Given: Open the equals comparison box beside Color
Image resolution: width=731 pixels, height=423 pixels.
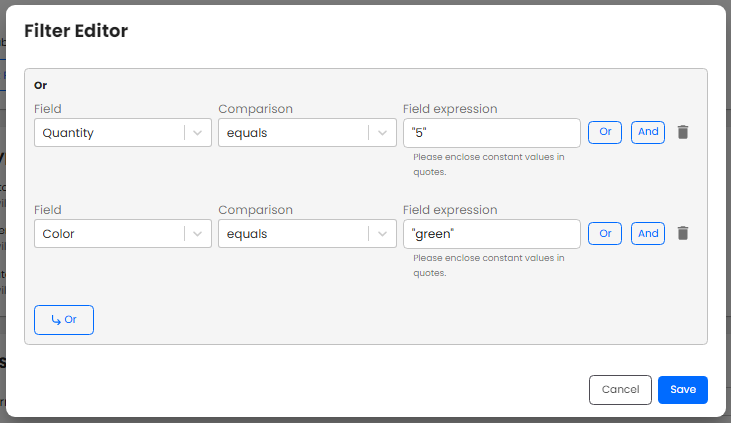Looking at the screenshot, I should (307, 234).
